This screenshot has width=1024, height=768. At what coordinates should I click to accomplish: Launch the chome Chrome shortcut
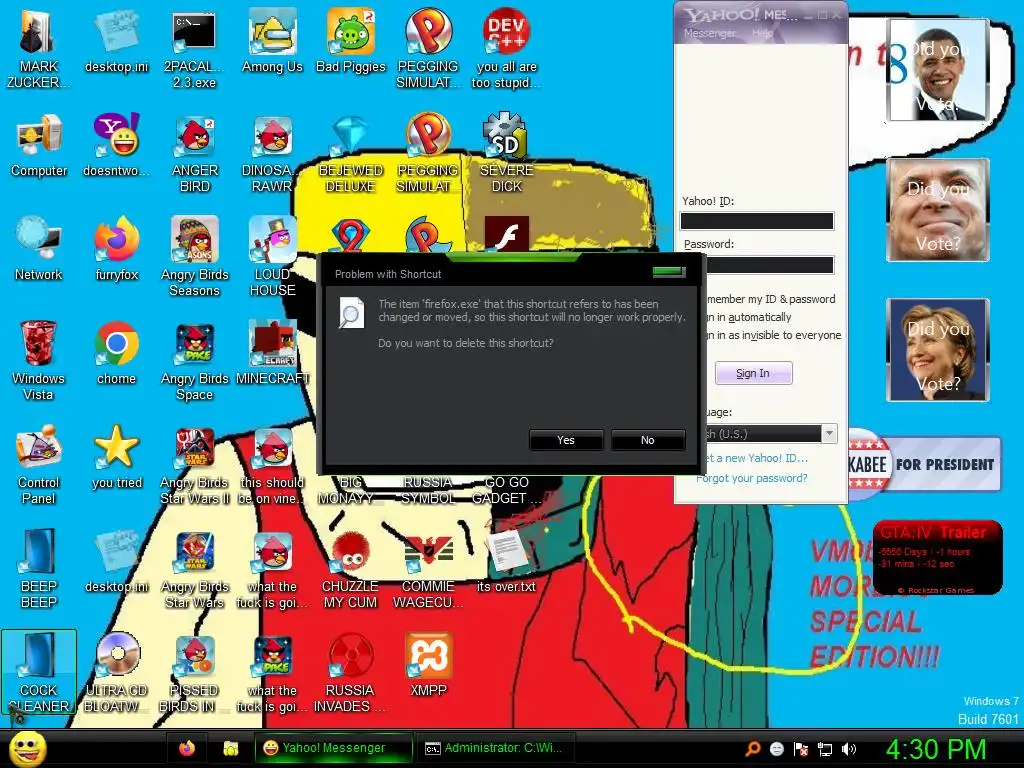tap(116, 353)
